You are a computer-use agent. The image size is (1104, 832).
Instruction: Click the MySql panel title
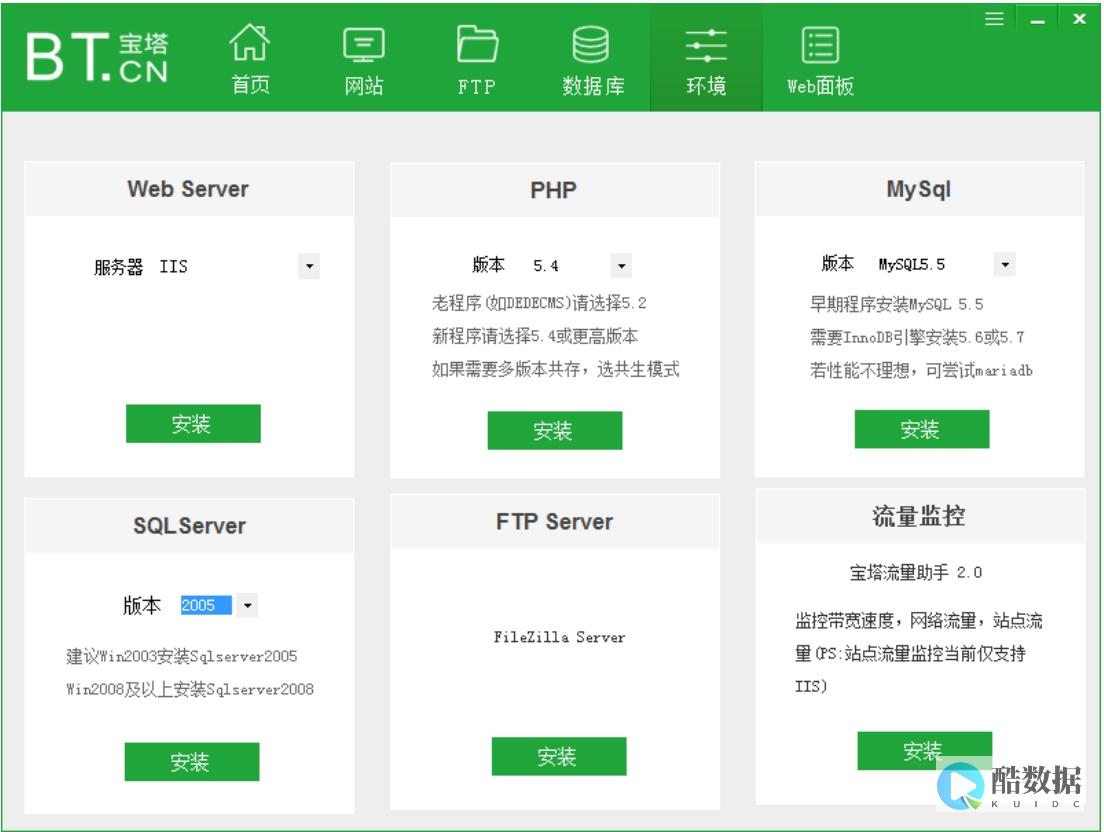click(918, 189)
